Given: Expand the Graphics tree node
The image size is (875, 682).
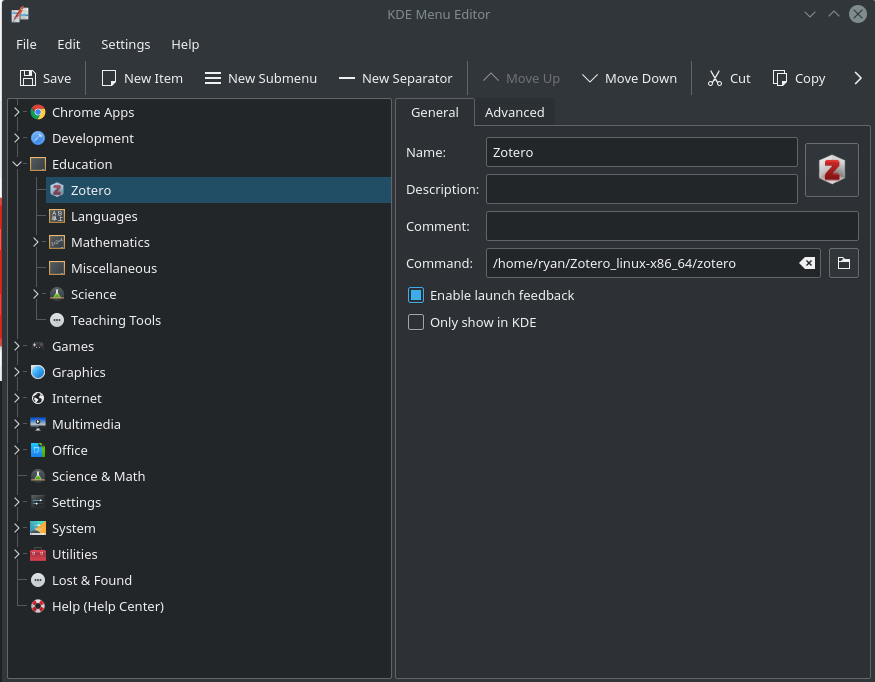Looking at the screenshot, I should click(17, 372).
